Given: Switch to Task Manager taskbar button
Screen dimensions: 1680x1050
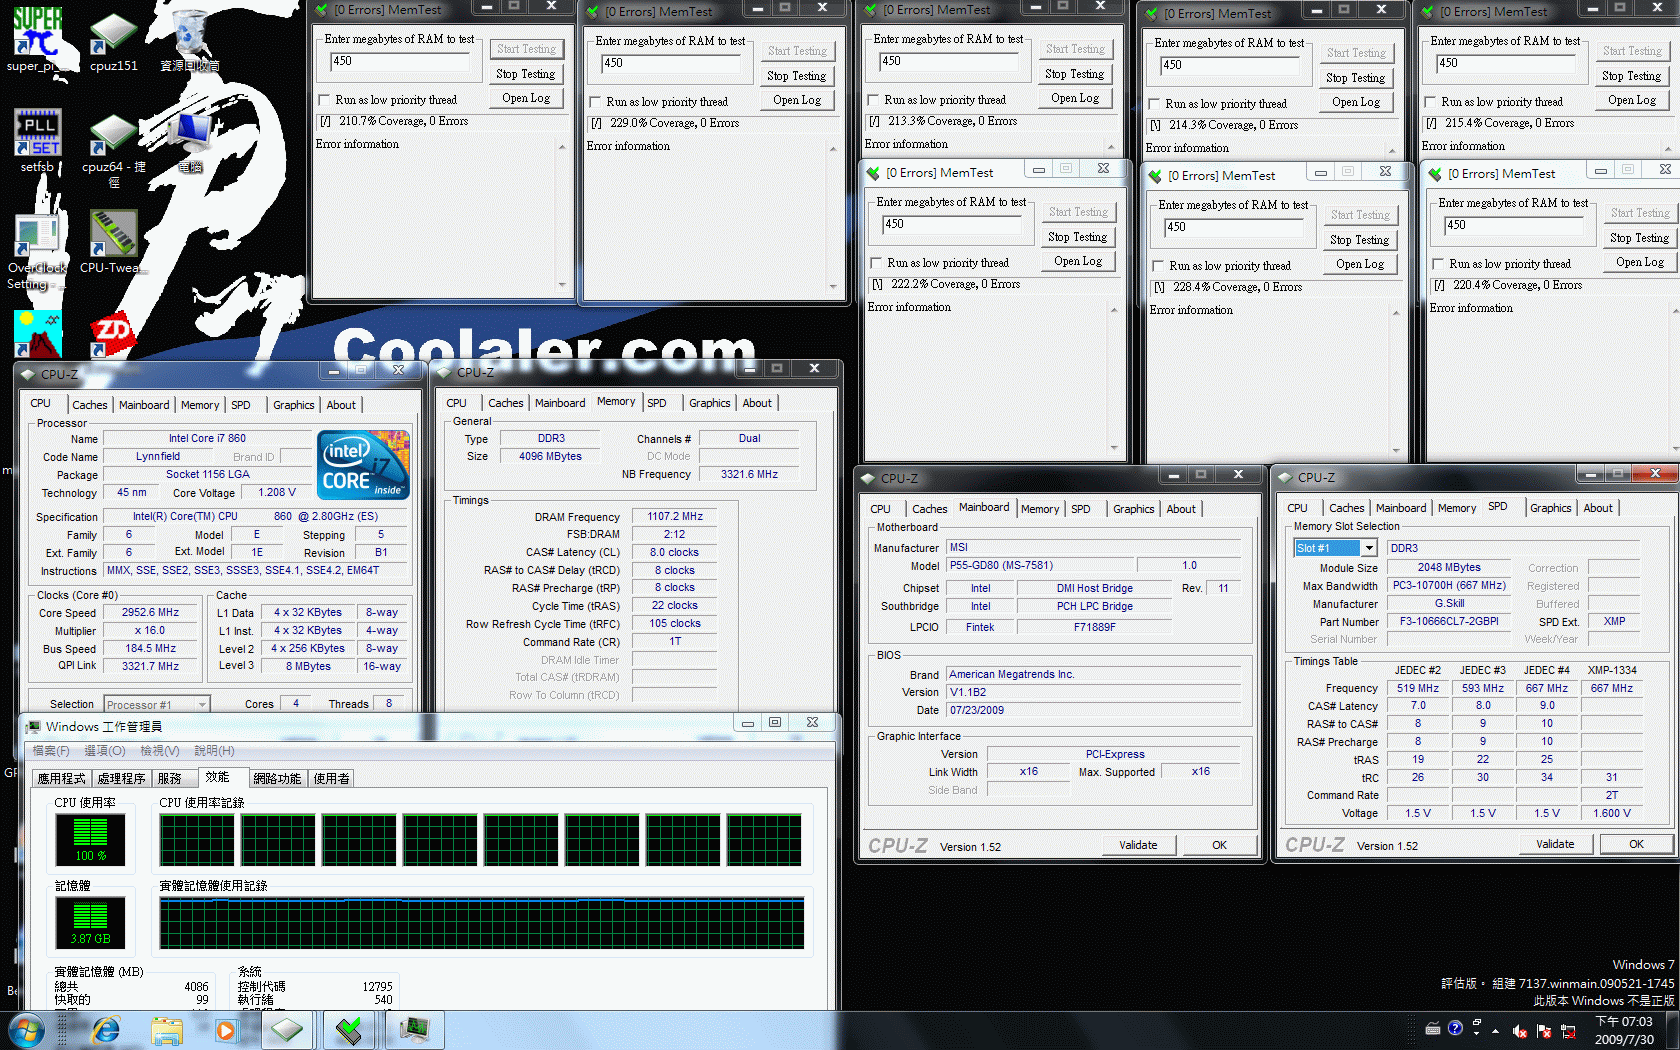Looking at the screenshot, I should click(415, 1030).
